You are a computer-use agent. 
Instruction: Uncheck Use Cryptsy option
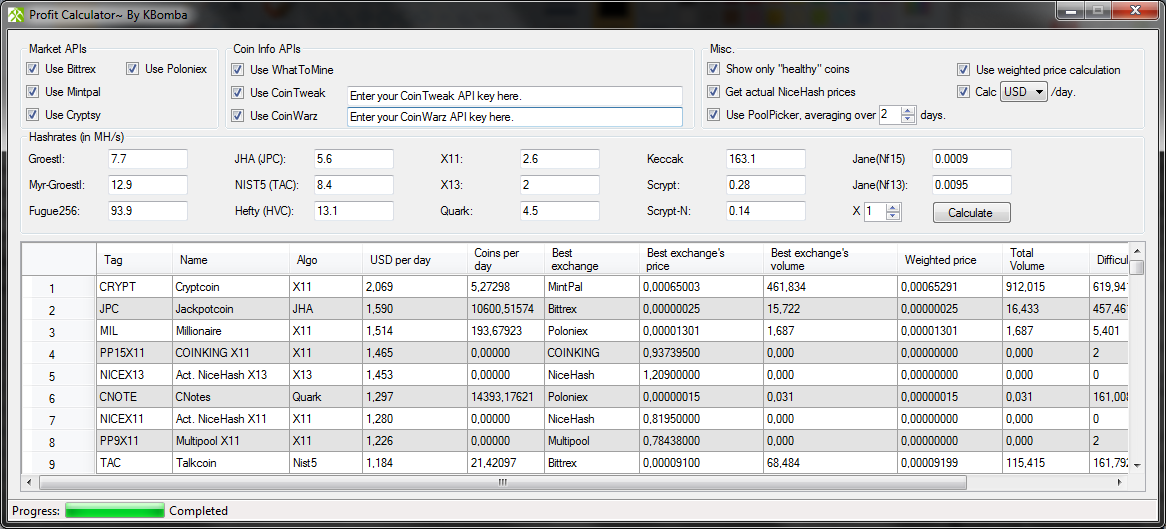(x=32, y=115)
